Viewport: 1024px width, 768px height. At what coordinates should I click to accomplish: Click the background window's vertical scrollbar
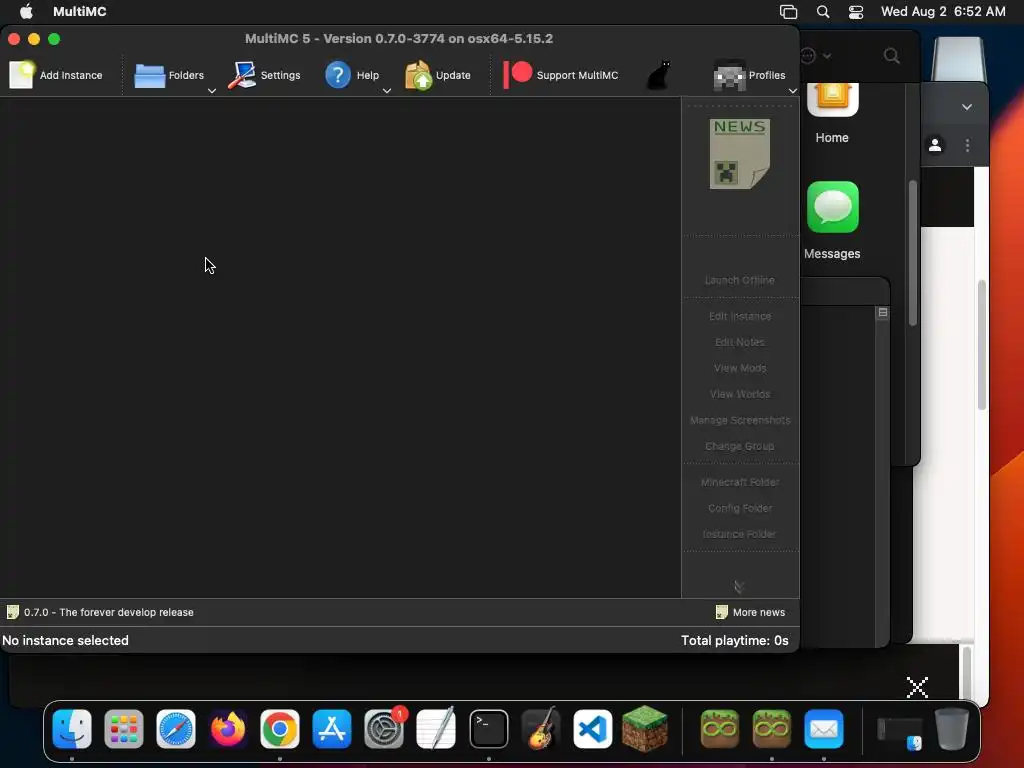pos(912,253)
